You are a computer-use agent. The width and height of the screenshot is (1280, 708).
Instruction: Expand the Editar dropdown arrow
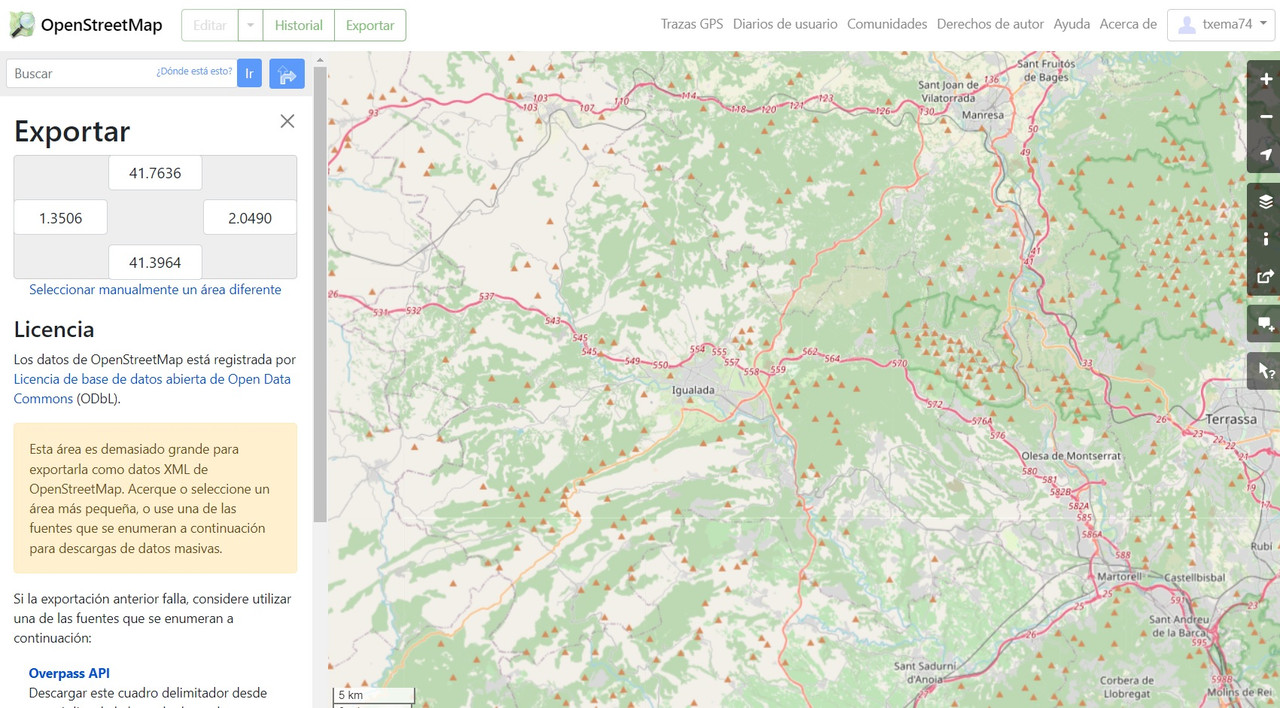pos(251,25)
